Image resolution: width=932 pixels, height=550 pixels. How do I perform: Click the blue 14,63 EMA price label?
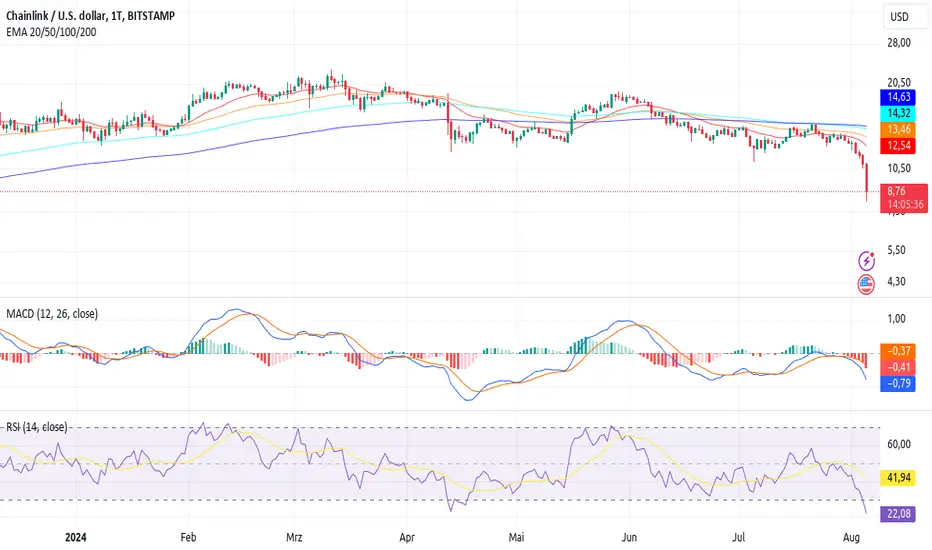pyautogui.click(x=898, y=97)
